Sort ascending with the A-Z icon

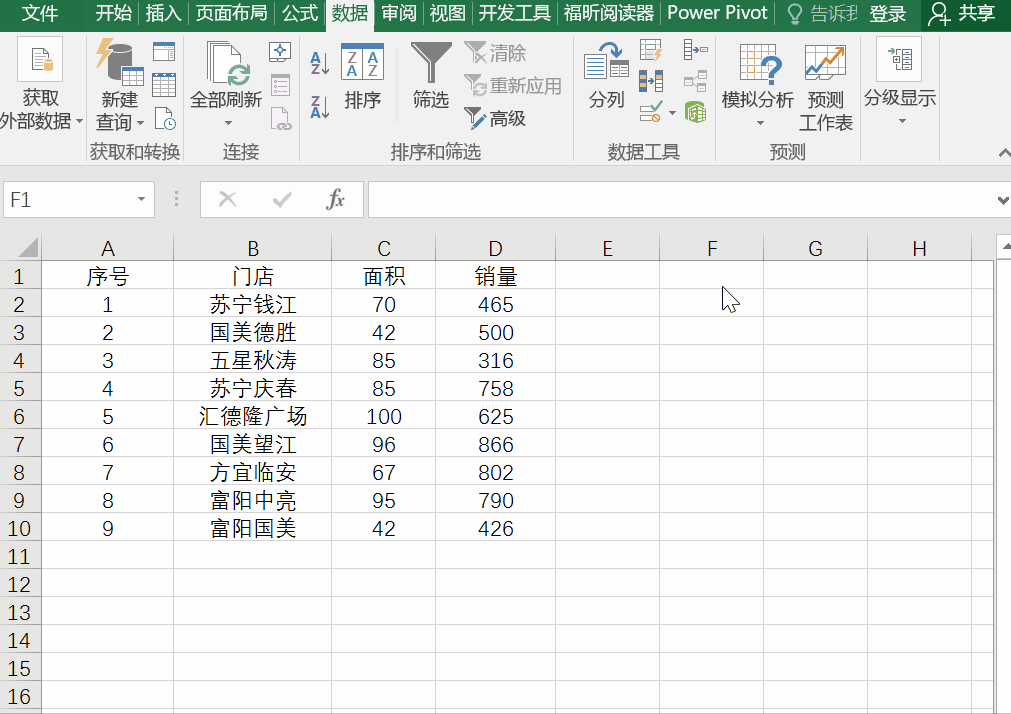320,60
